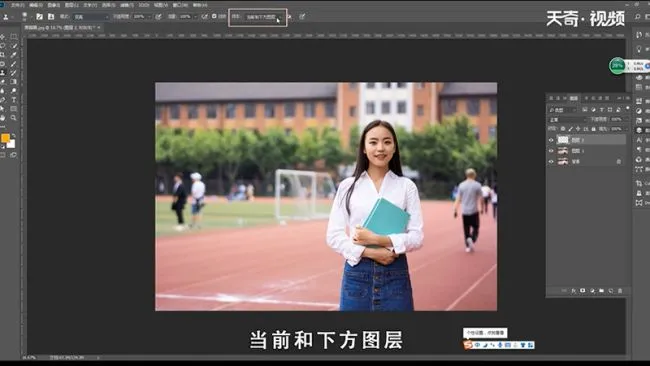Swap foreground and background colors
Screen dimensions: 650x366
14,136
